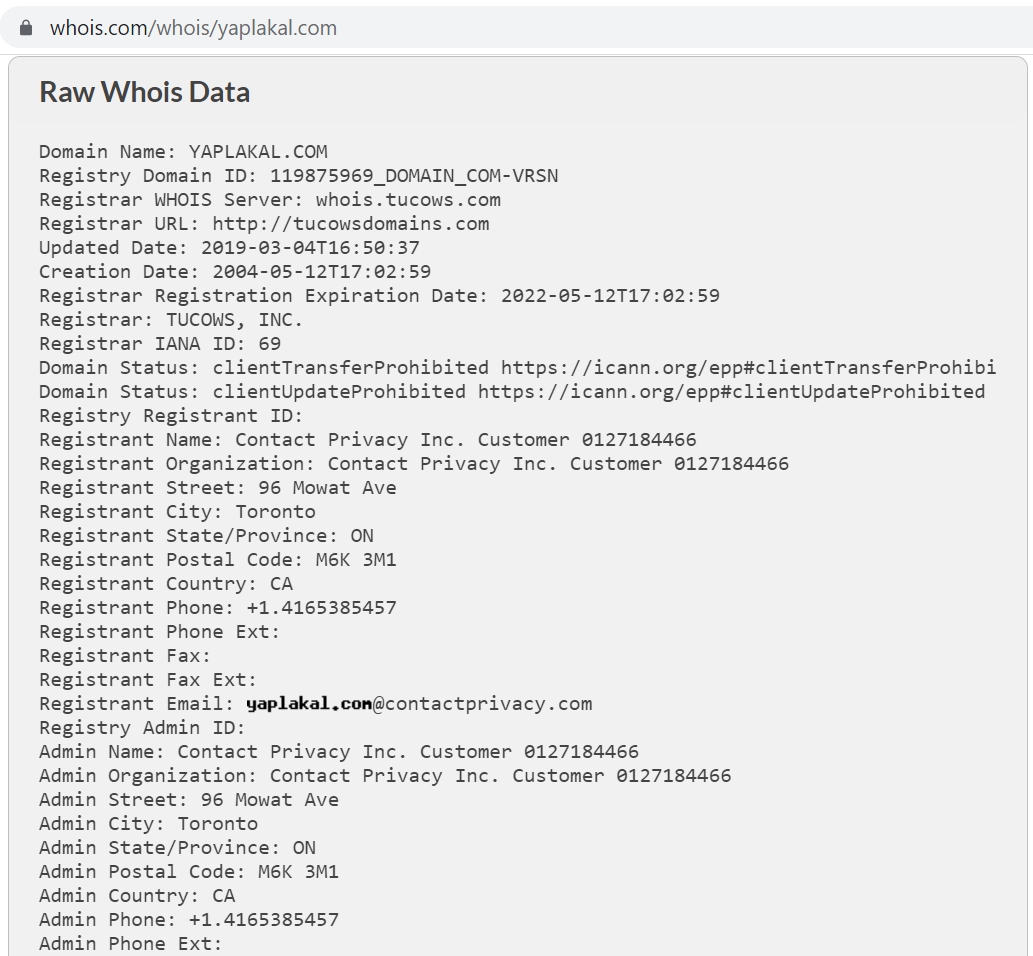Click the whois.tucows.com server text
Image resolution: width=1033 pixels, height=956 pixels.
408,200
